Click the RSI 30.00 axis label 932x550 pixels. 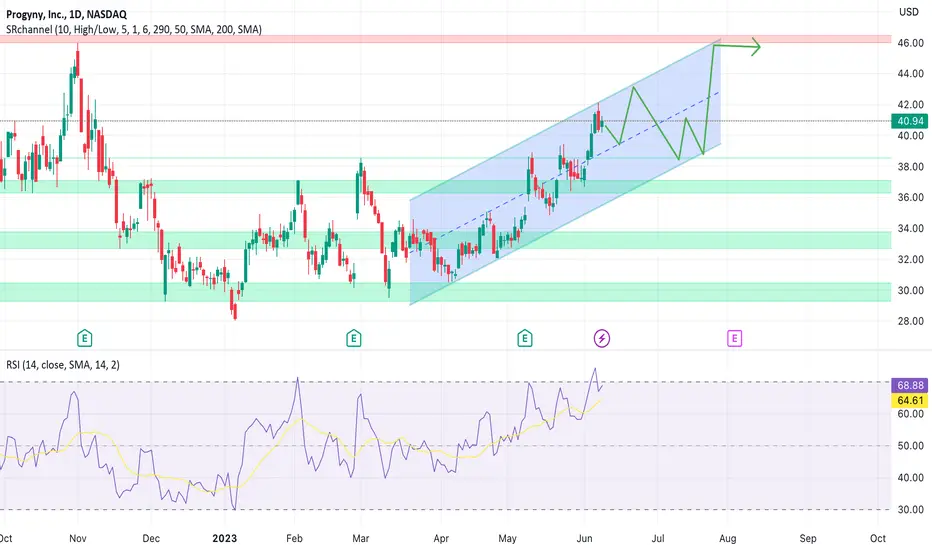point(910,510)
